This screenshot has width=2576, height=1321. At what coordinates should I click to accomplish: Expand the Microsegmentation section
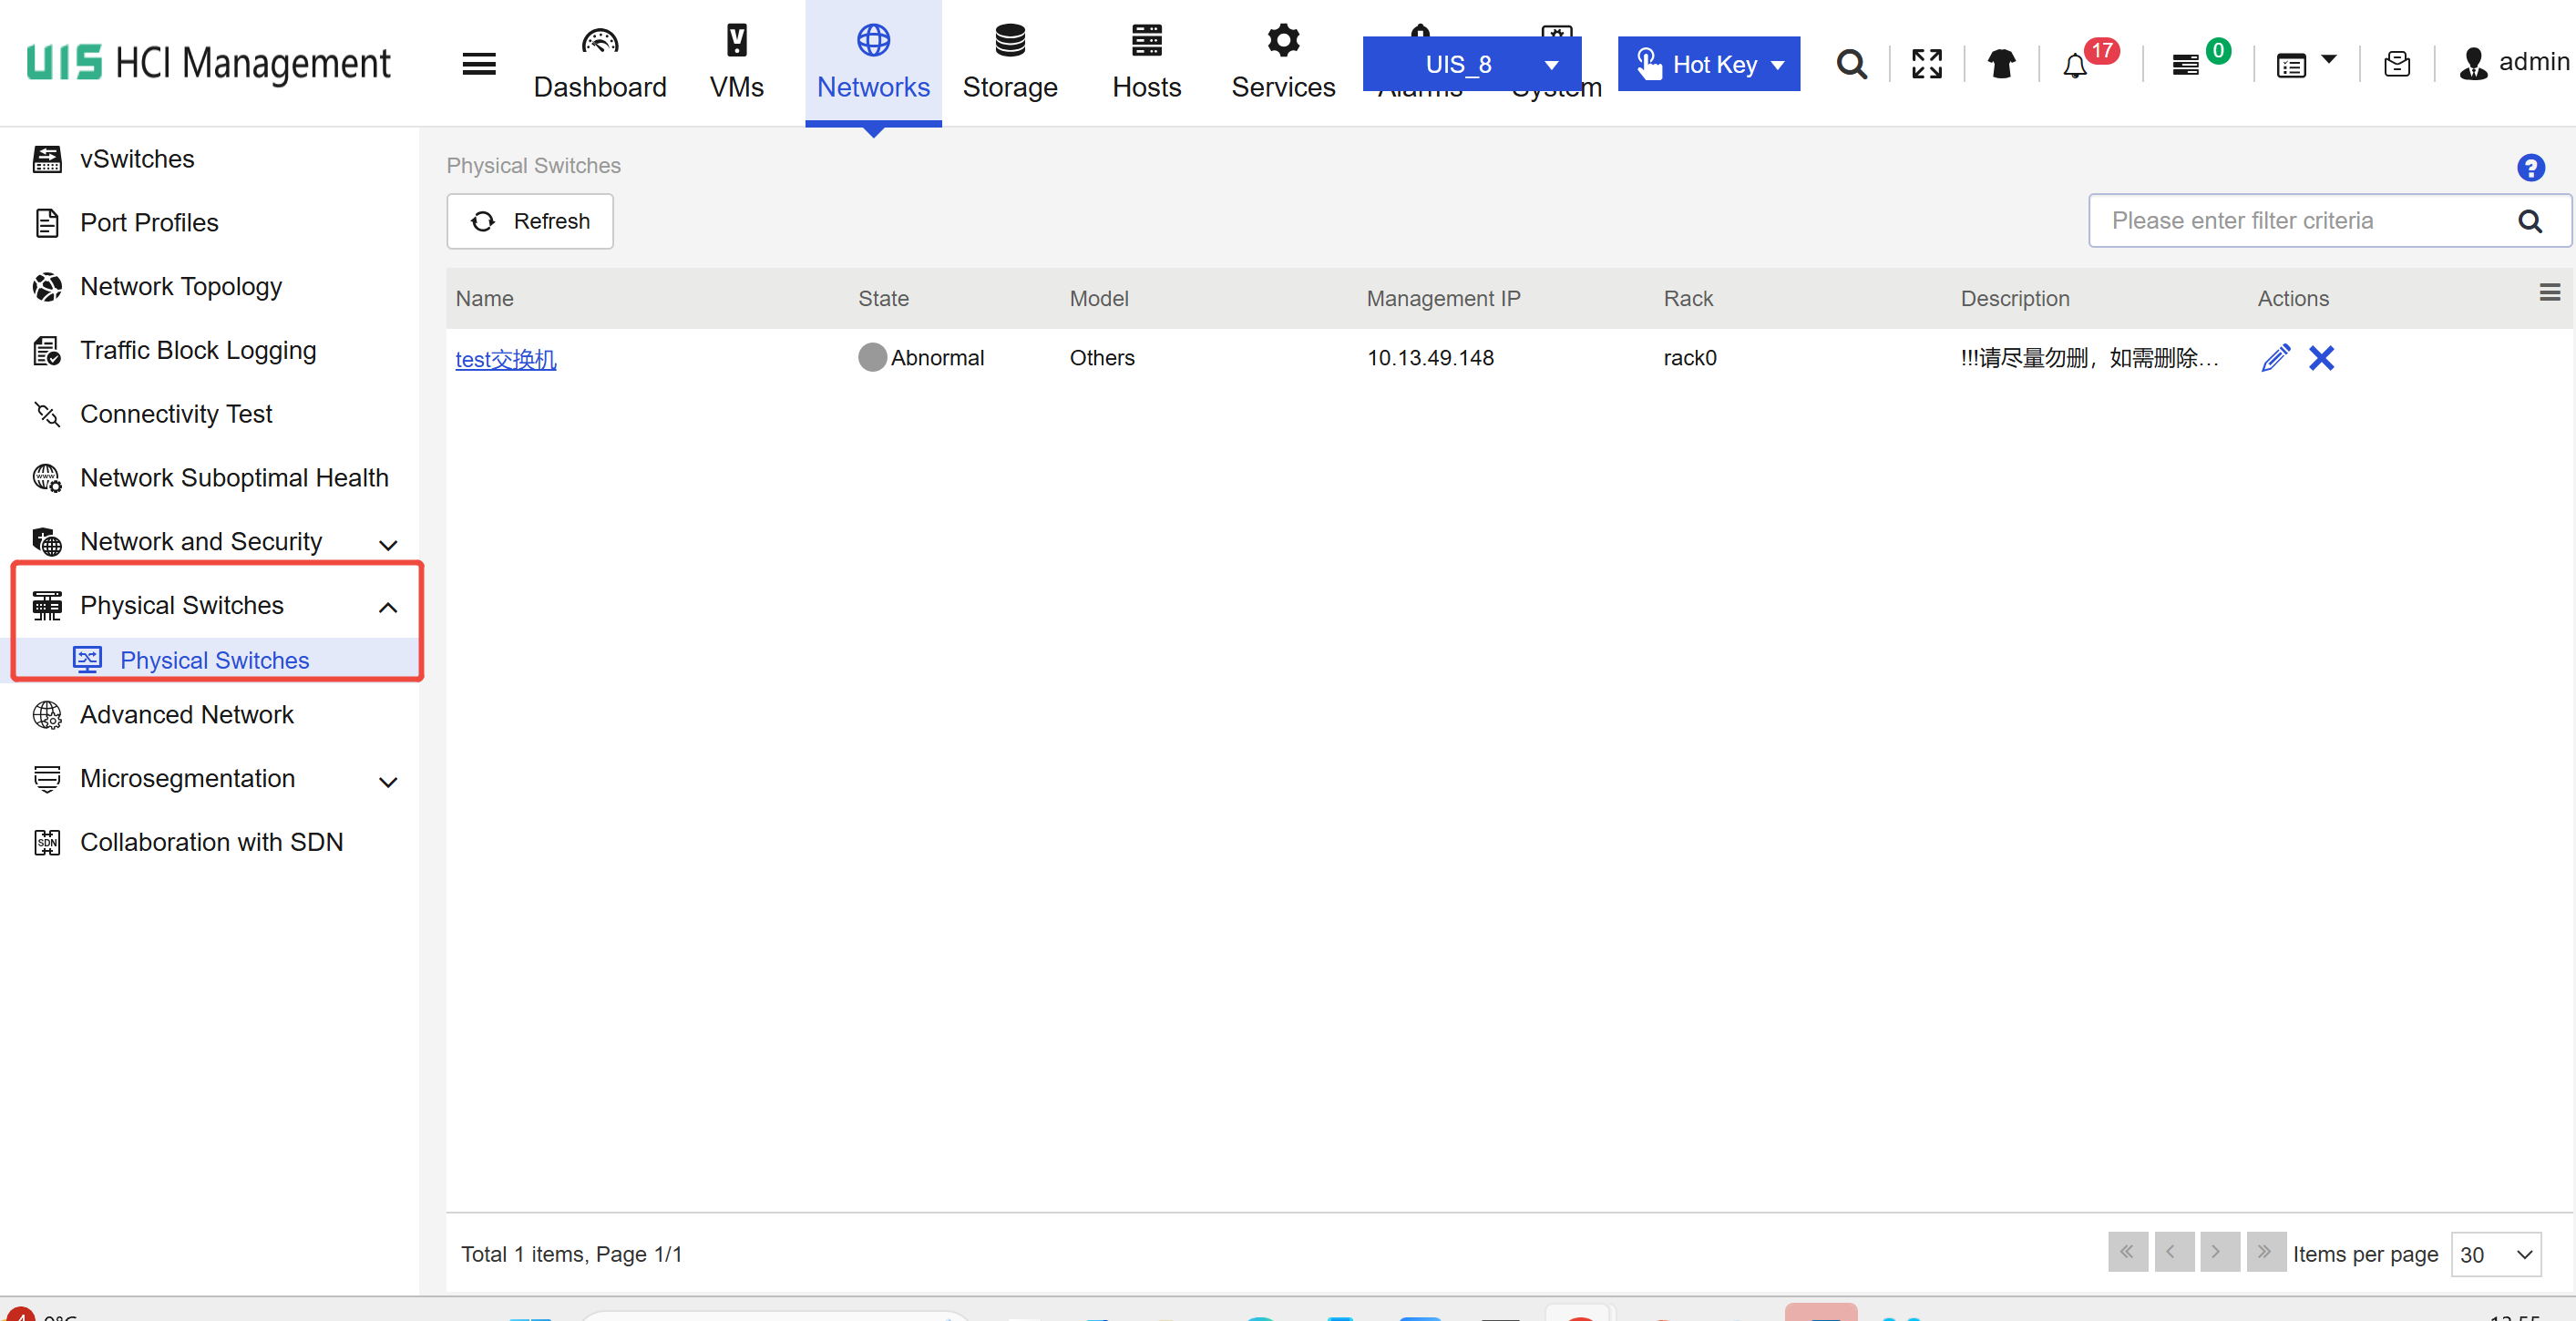(x=388, y=781)
